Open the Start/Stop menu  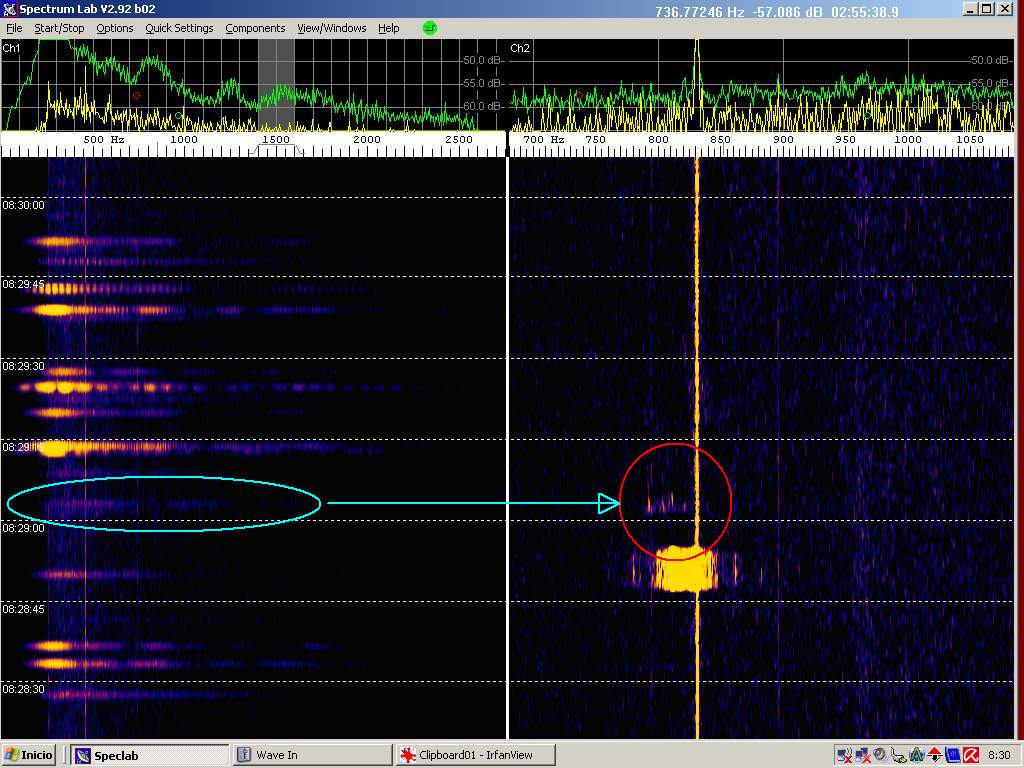(59, 28)
